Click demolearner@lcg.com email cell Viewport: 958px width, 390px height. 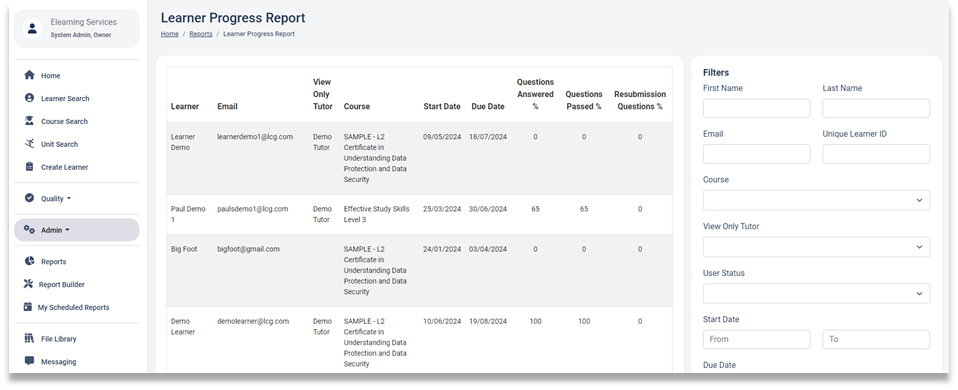[x=253, y=322]
